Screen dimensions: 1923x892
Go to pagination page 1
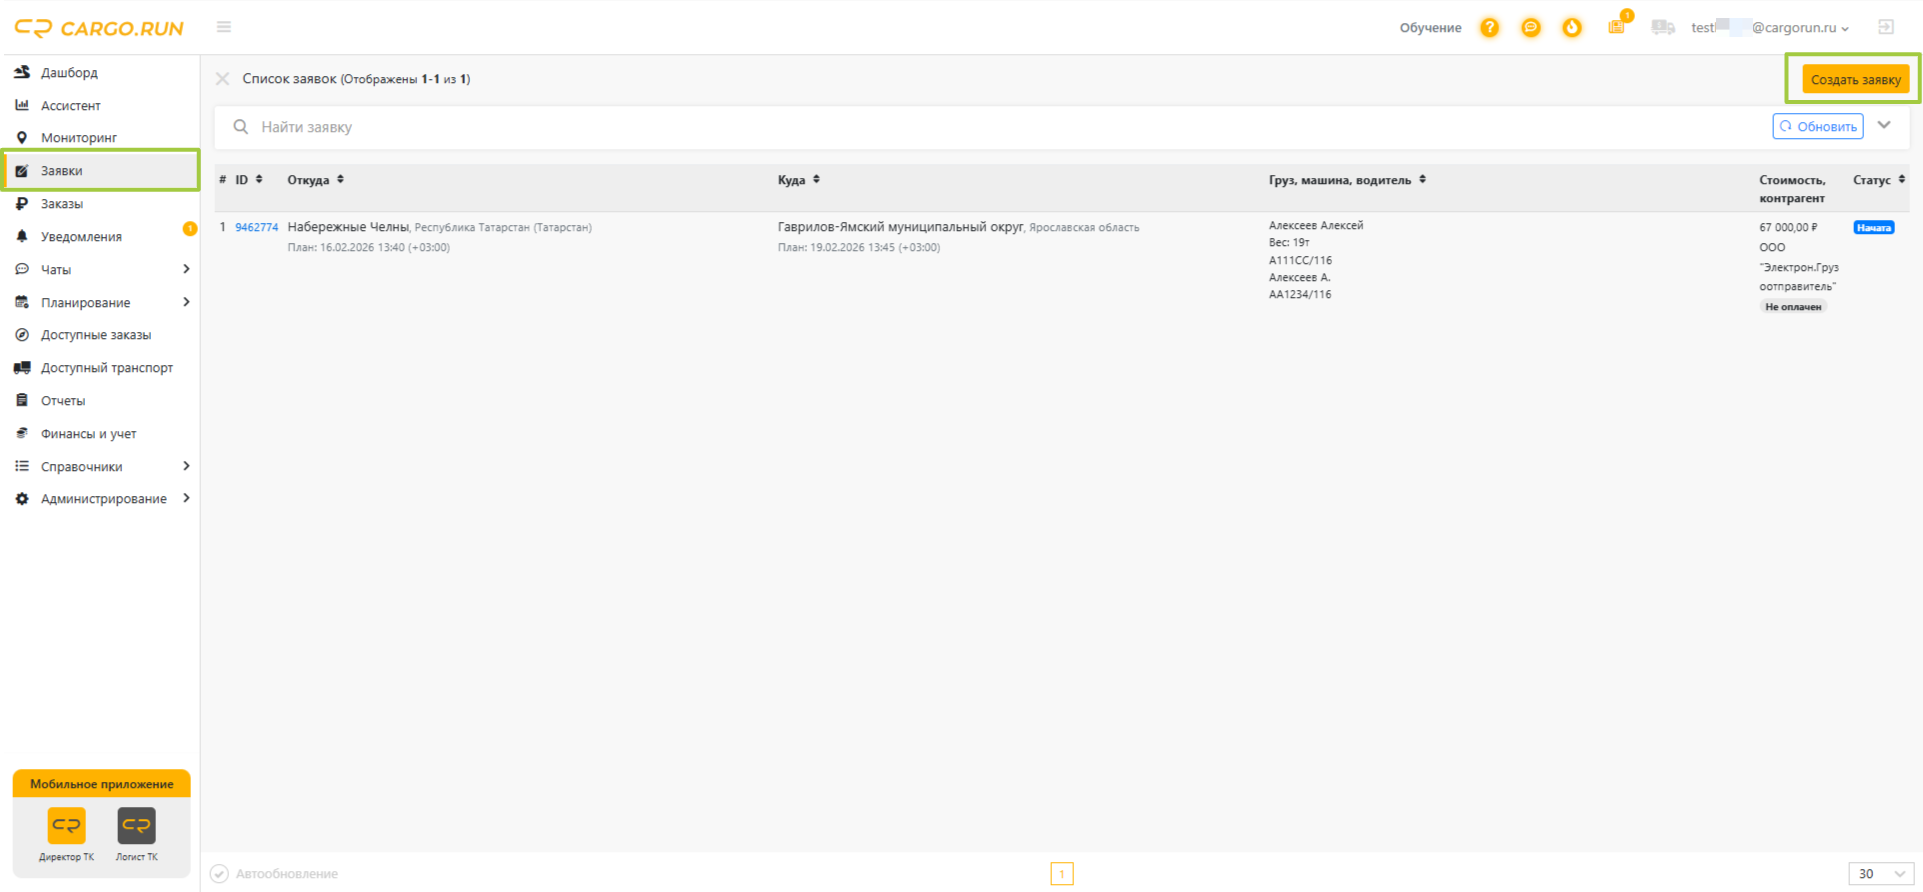pyautogui.click(x=1062, y=874)
